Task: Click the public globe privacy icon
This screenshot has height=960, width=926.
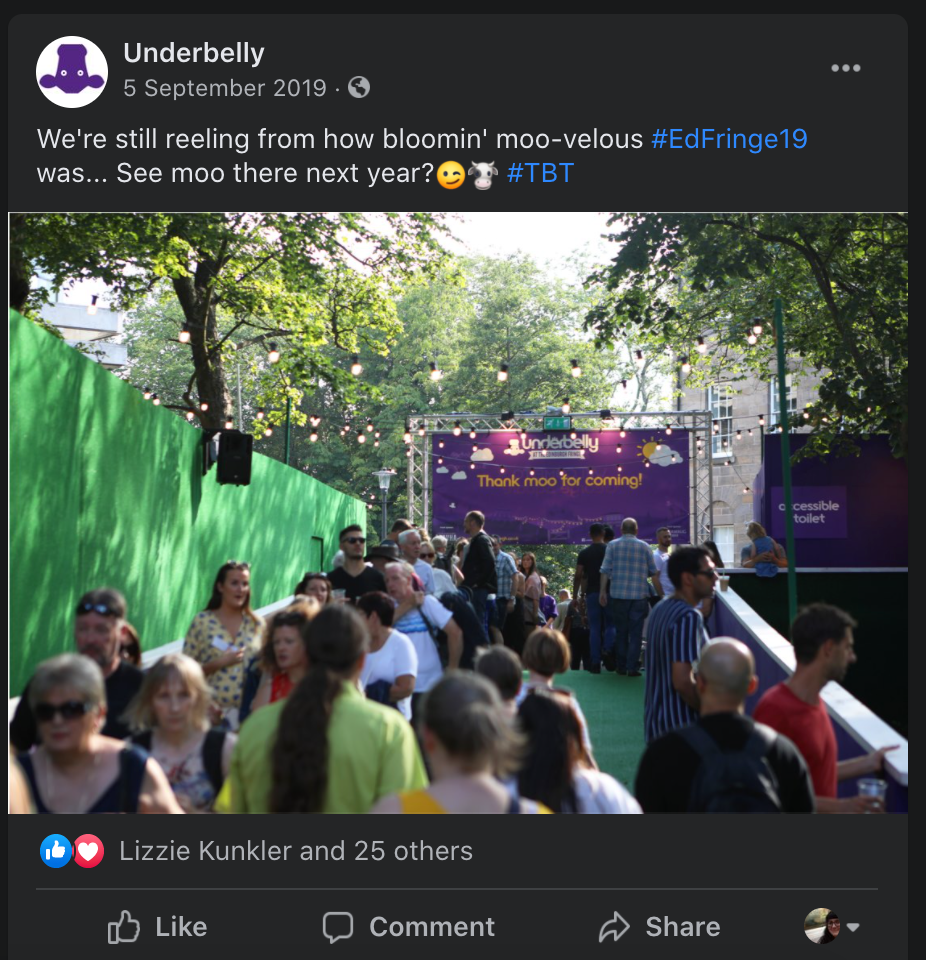Action: pyautogui.click(x=359, y=88)
